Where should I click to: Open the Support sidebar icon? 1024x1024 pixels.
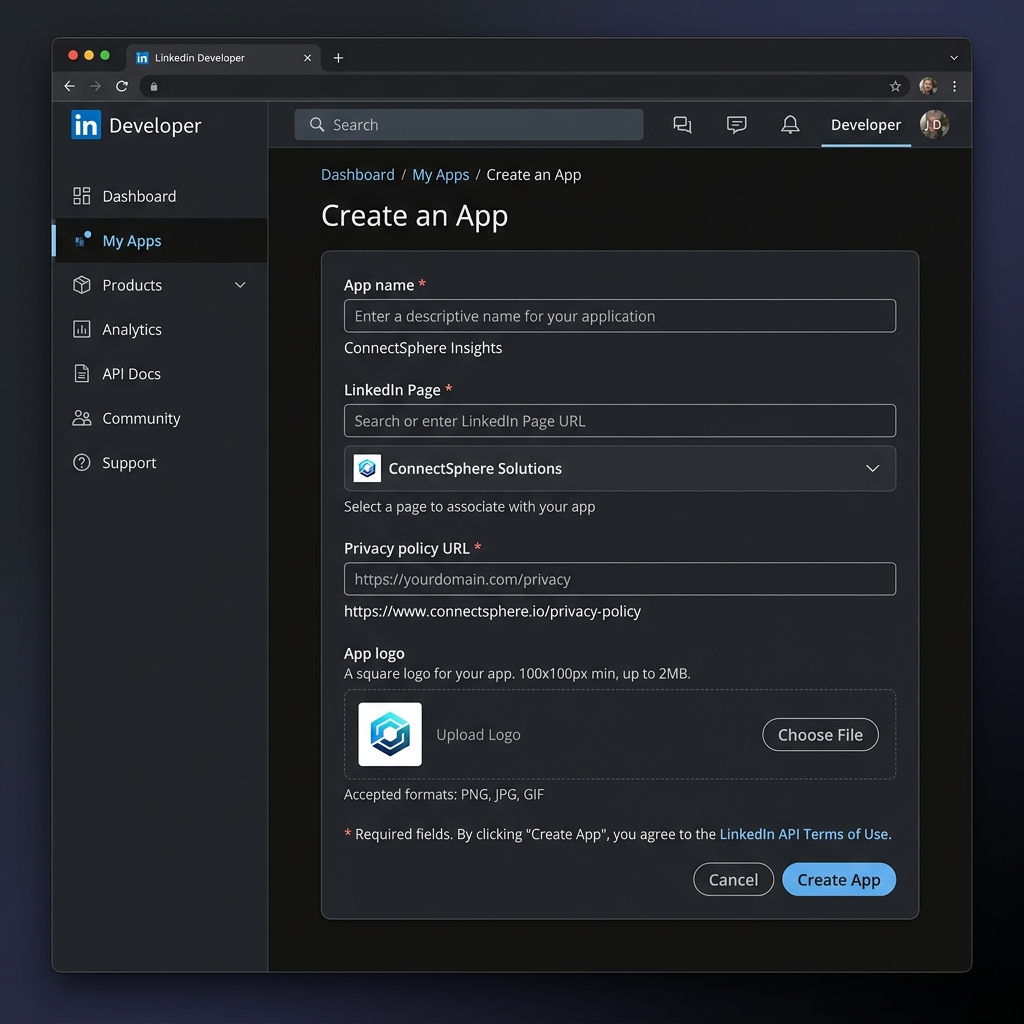(x=82, y=462)
